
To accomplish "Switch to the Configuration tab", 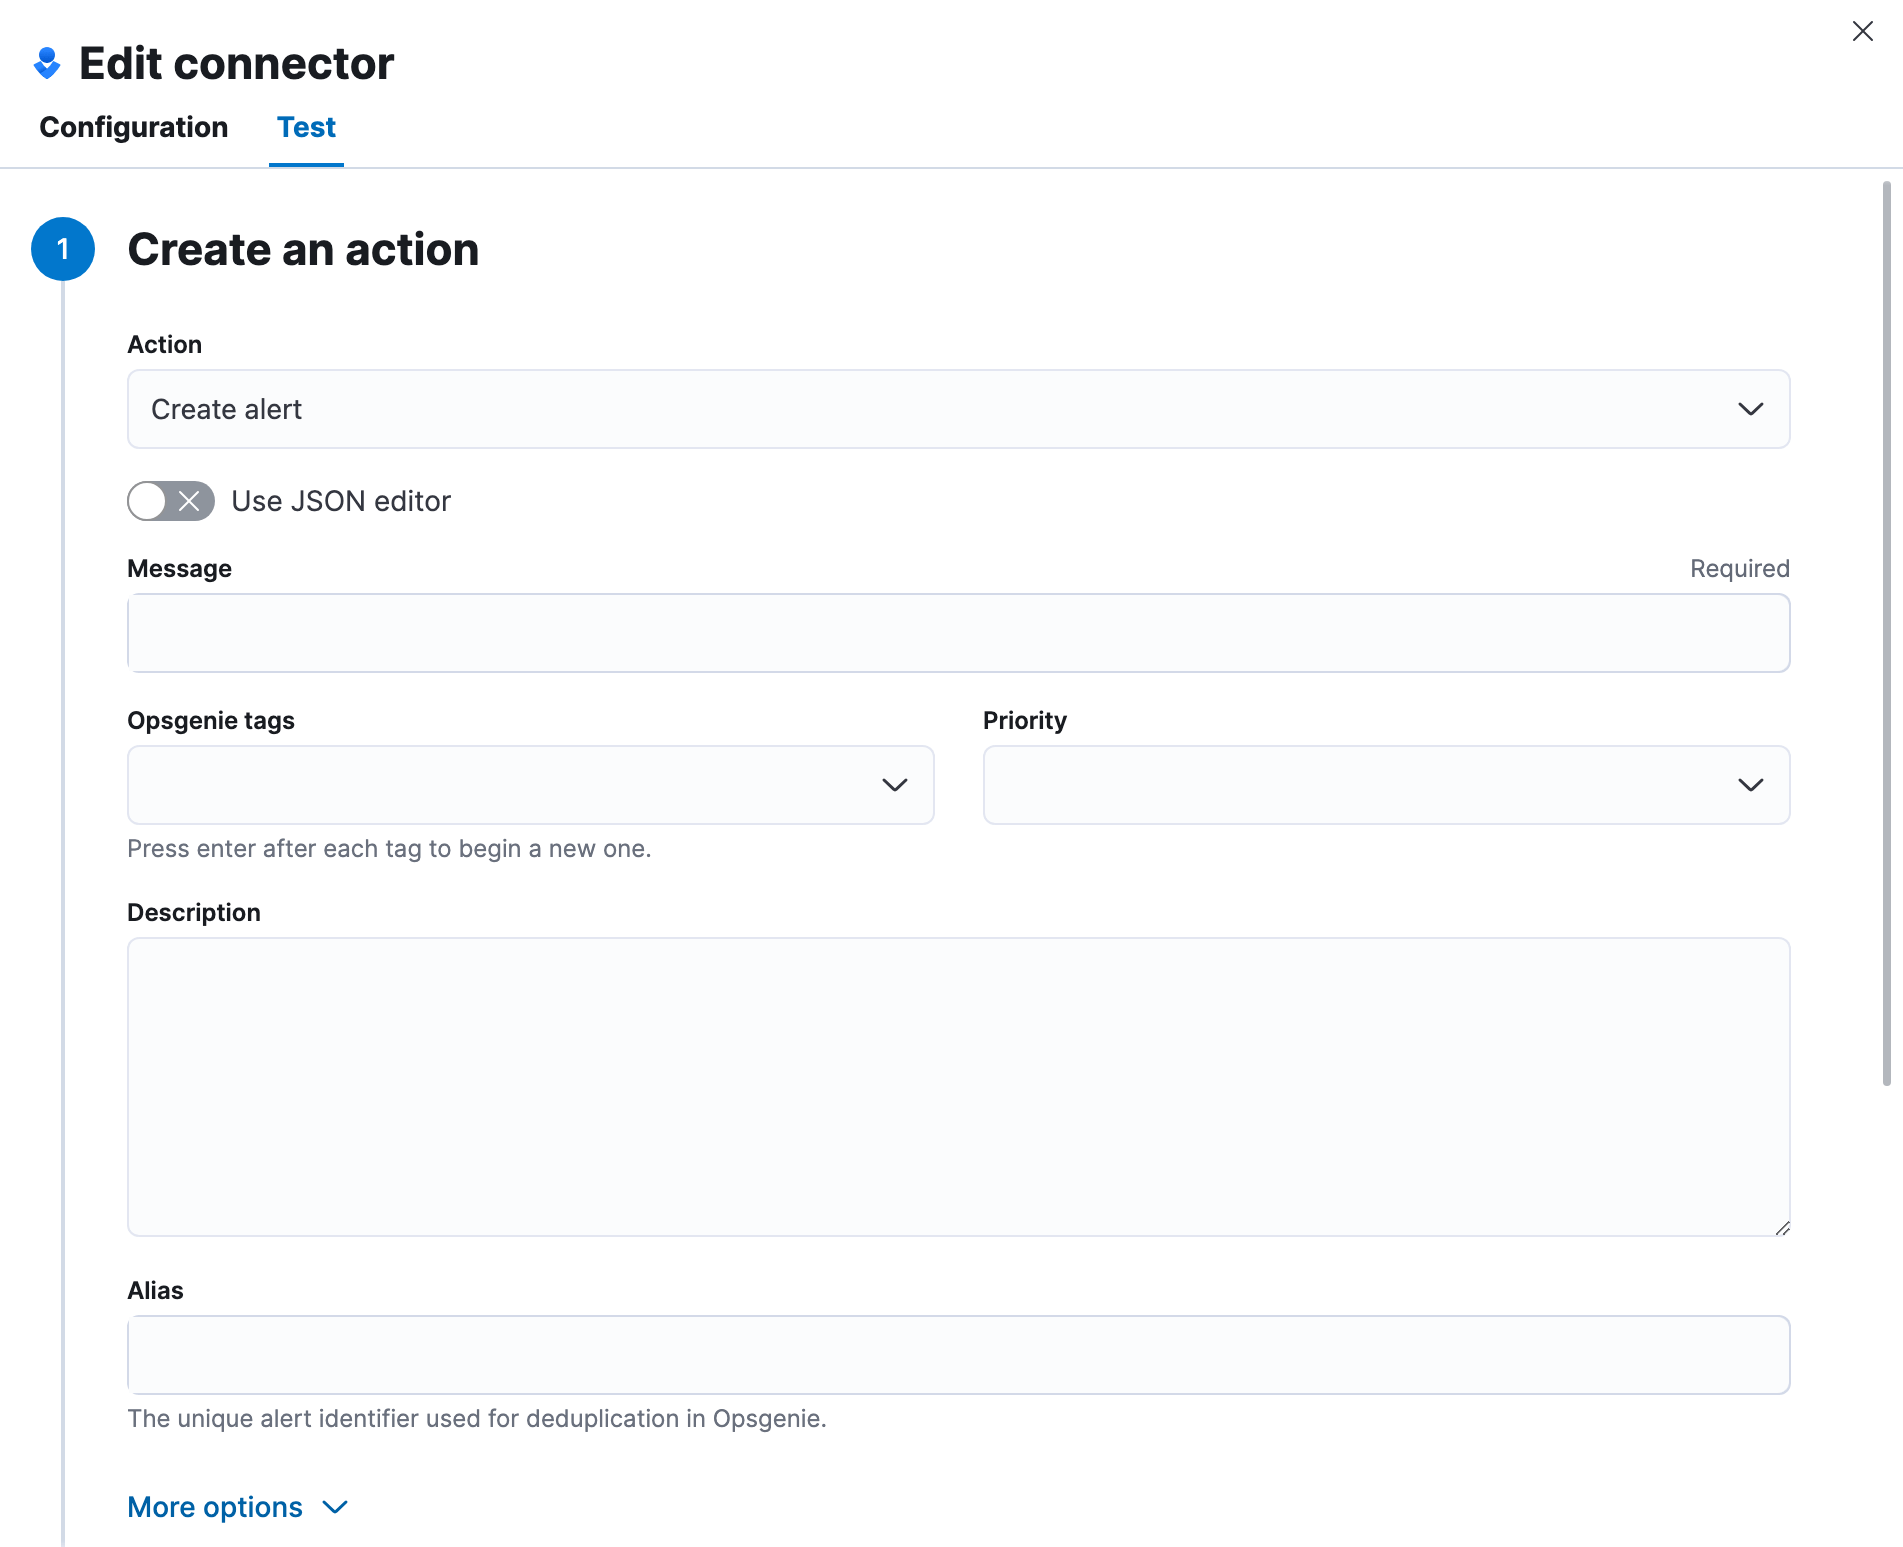I will point(133,127).
